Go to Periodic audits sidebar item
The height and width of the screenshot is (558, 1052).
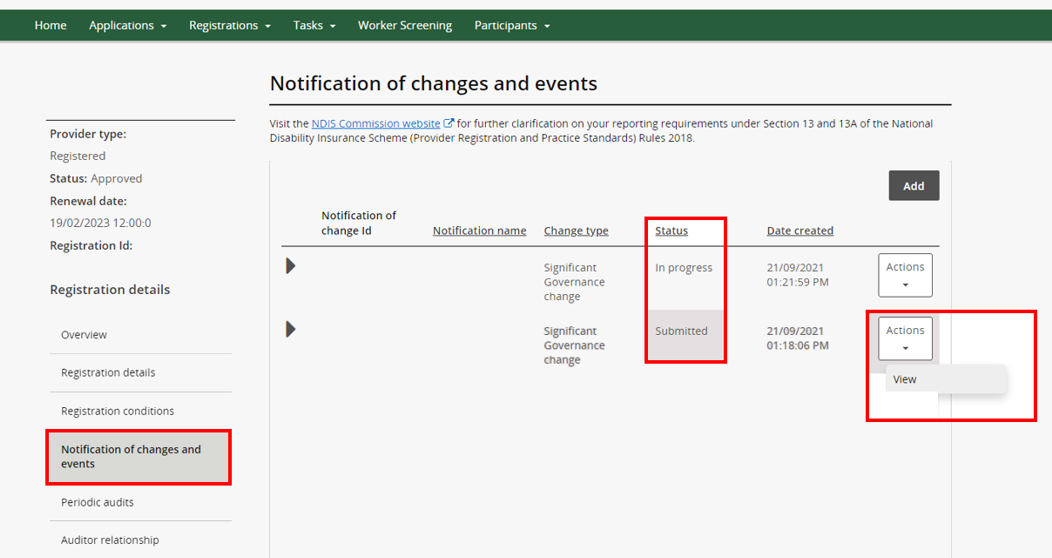[x=97, y=502]
